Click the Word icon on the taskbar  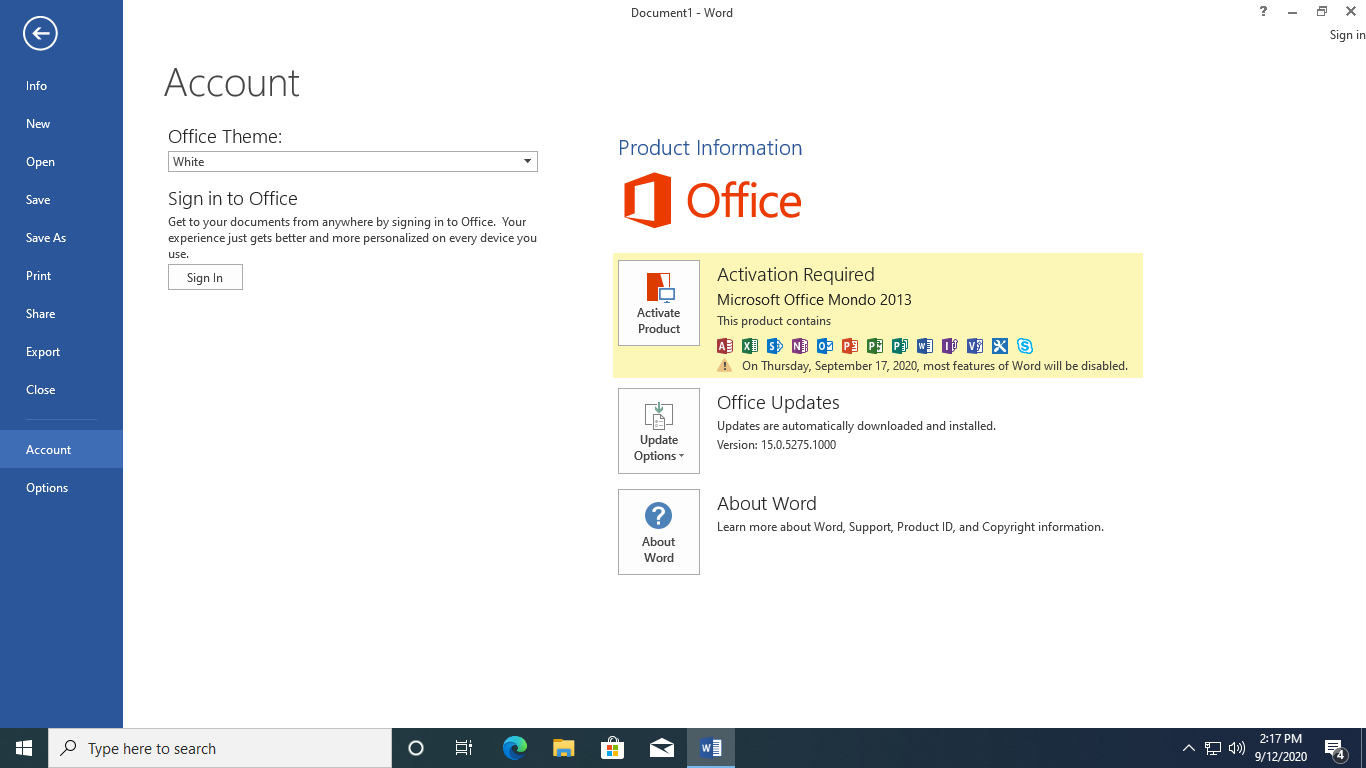pyautogui.click(x=711, y=748)
